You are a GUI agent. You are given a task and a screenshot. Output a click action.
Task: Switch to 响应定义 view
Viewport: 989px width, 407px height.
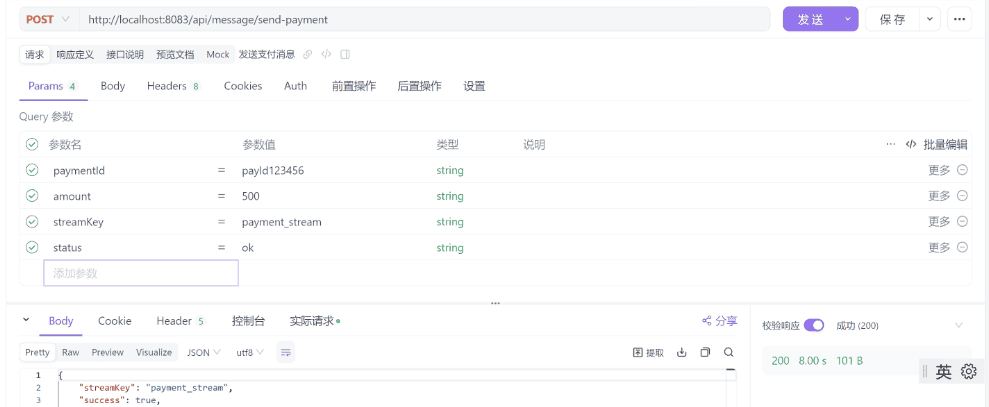pos(75,54)
